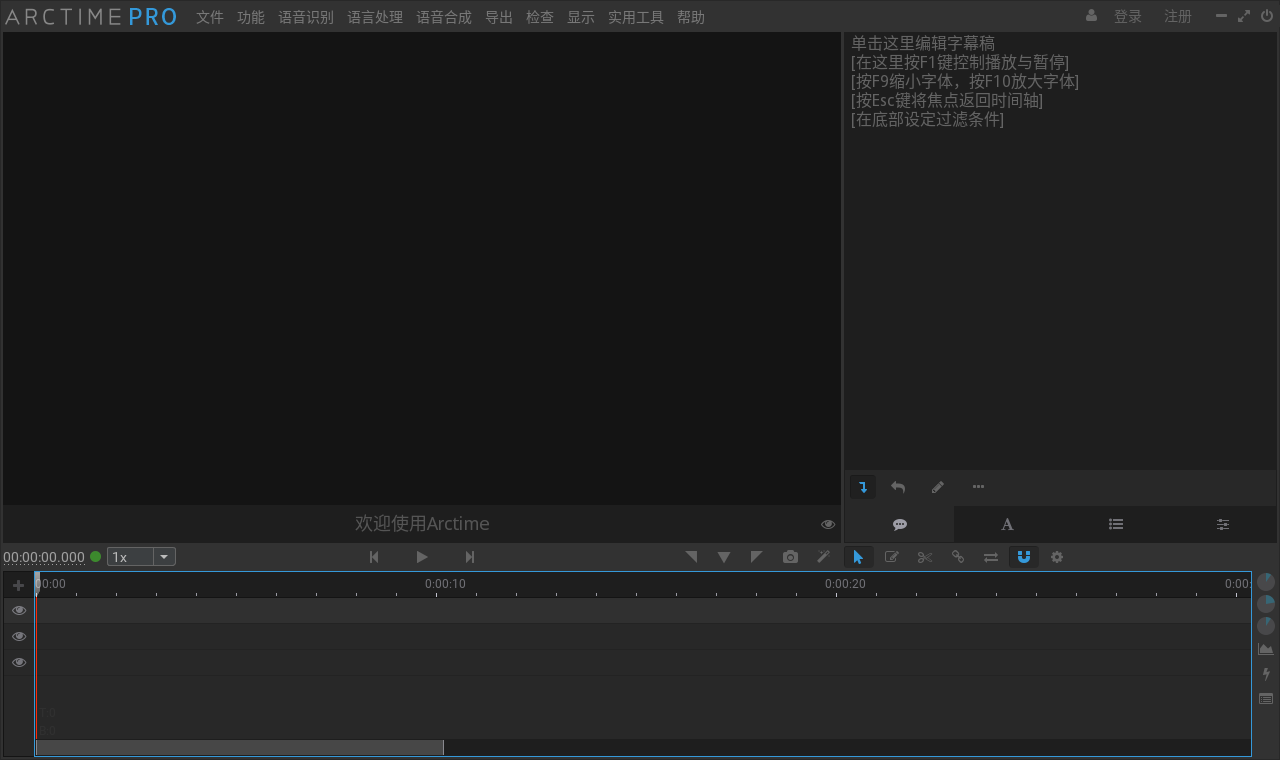The height and width of the screenshot is (760, 1280).
Task: Adjust the top round knob beside timeline
Action: tap(1266, 581)
